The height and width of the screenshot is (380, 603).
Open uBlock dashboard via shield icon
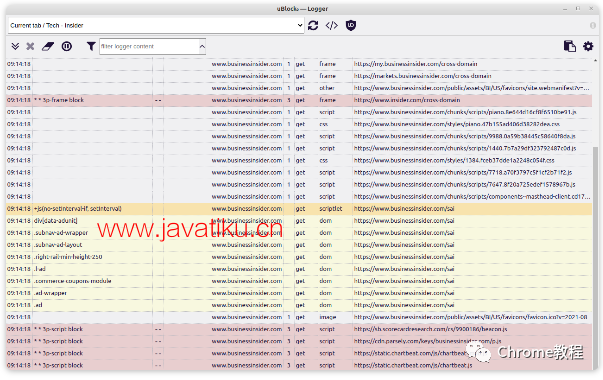point(351,25)
